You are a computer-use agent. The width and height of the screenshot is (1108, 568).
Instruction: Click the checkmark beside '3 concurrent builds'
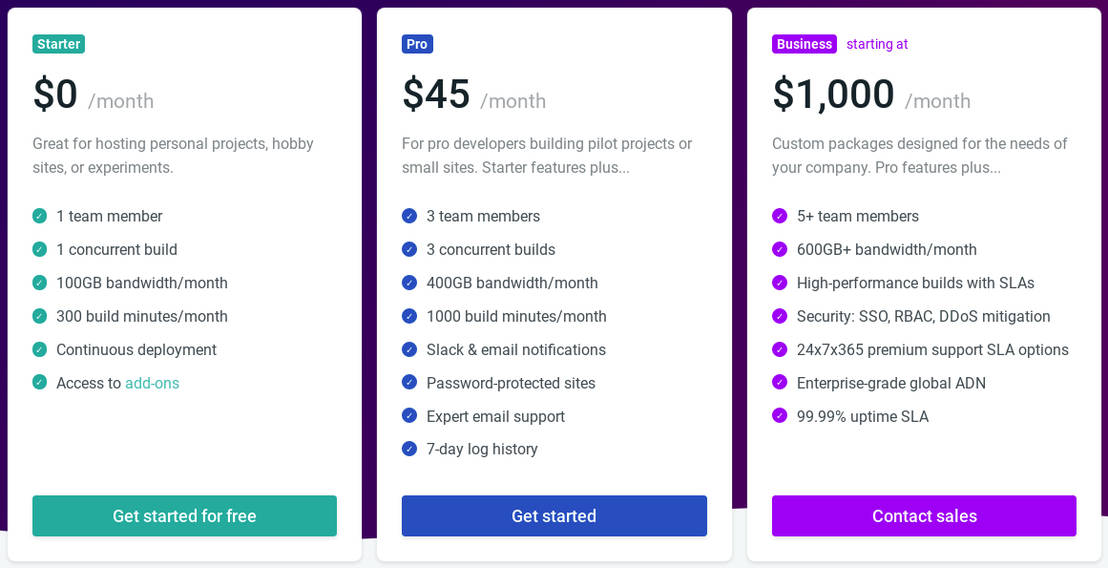point(409,249)
